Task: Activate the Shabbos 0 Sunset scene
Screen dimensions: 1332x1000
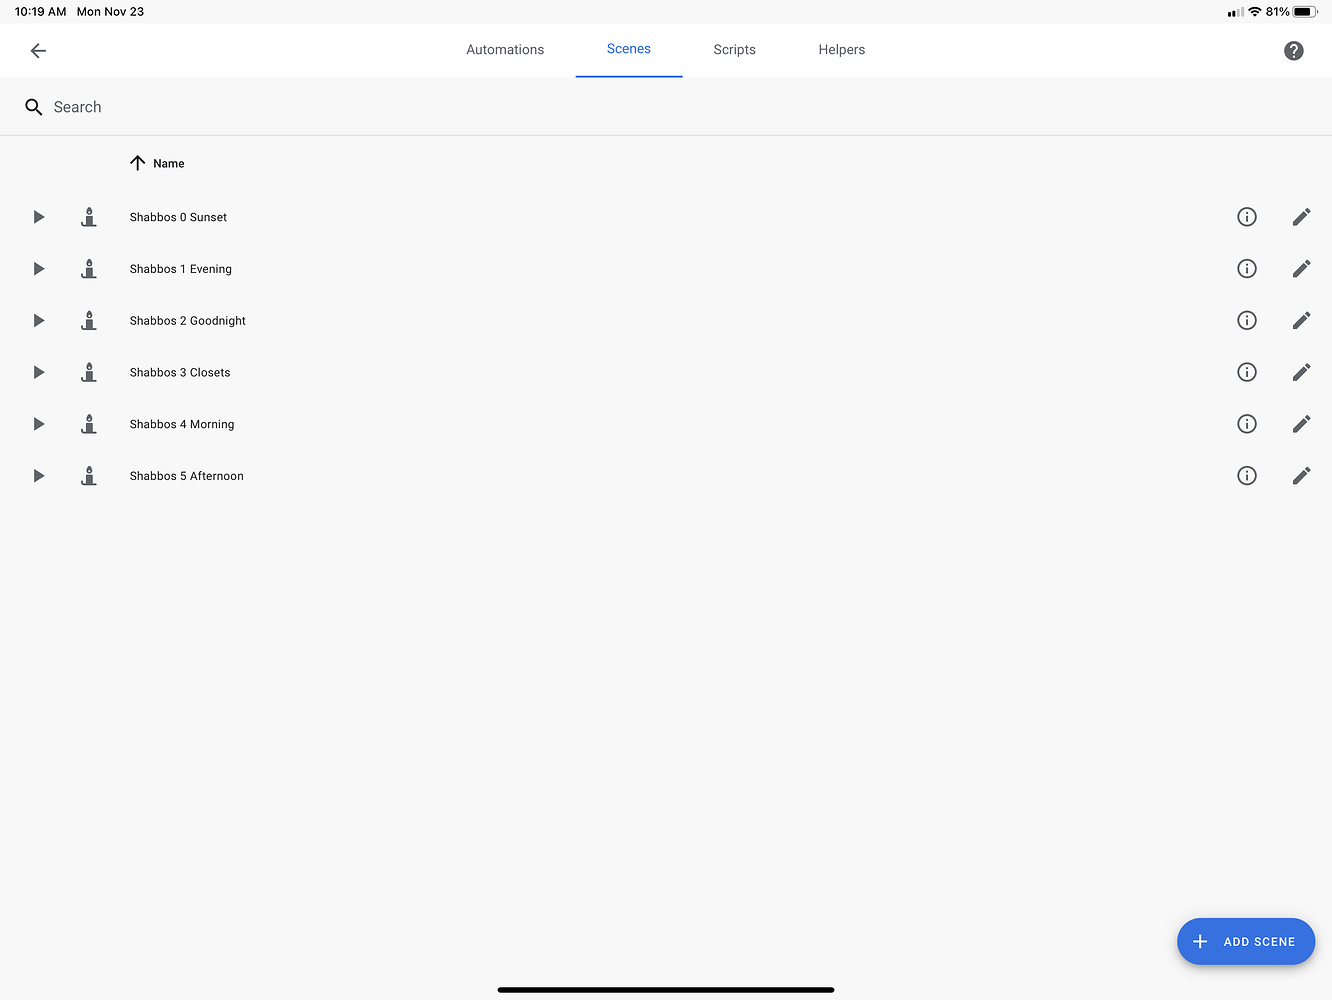Action: tap(38, 217)
